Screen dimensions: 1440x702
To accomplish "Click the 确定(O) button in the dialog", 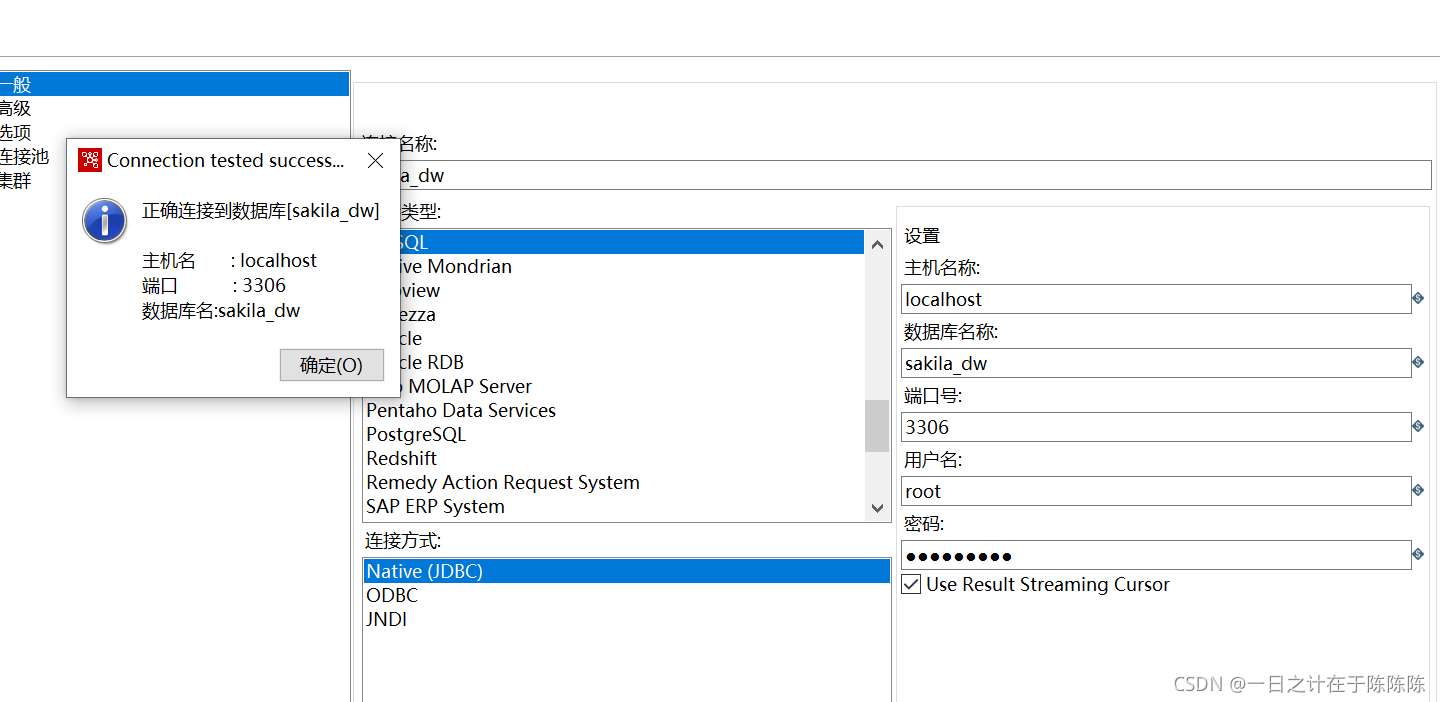I will point(332,365).
